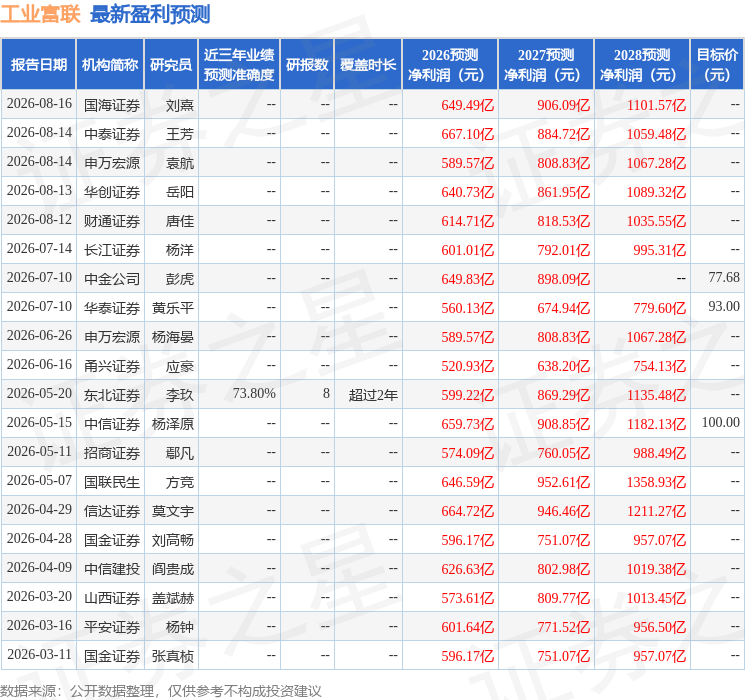Click 中金公司 target price 77.68
Image resolution: width=745 pixels, height=700 pixels.
coord(724,278)
